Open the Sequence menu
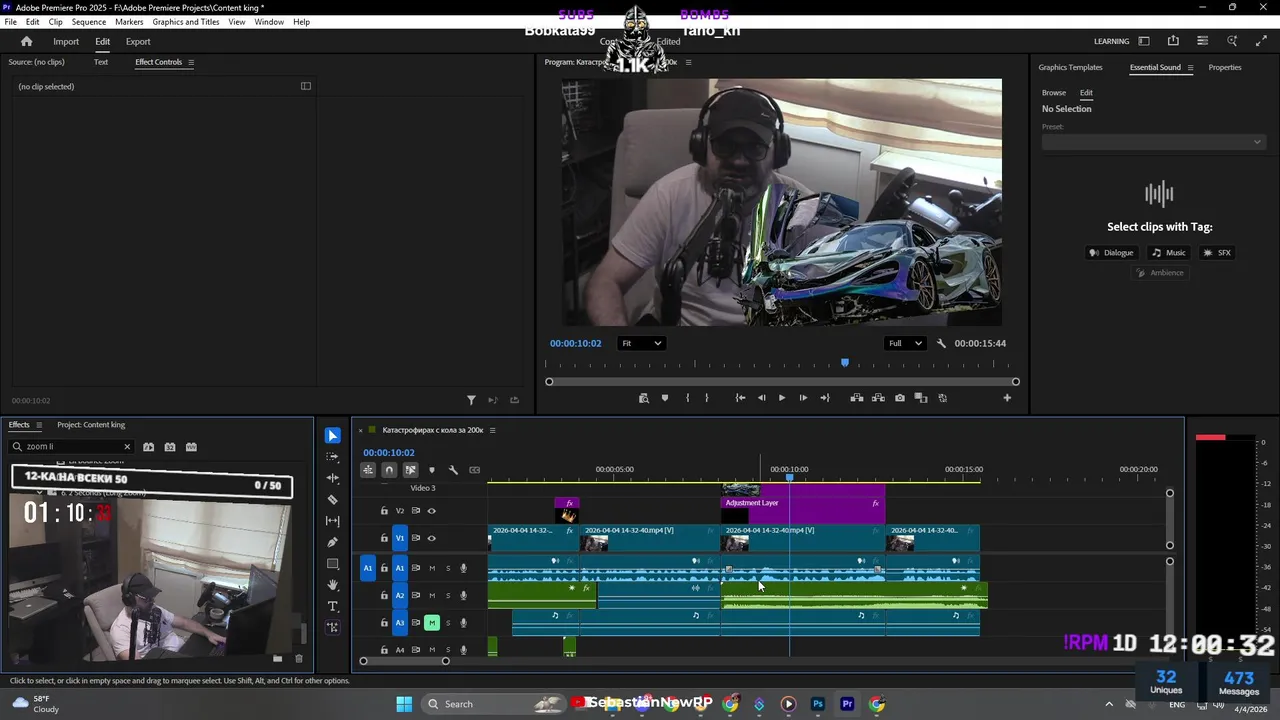The width and height of the screenshot is (1280, 720). [x=89, y=22]
